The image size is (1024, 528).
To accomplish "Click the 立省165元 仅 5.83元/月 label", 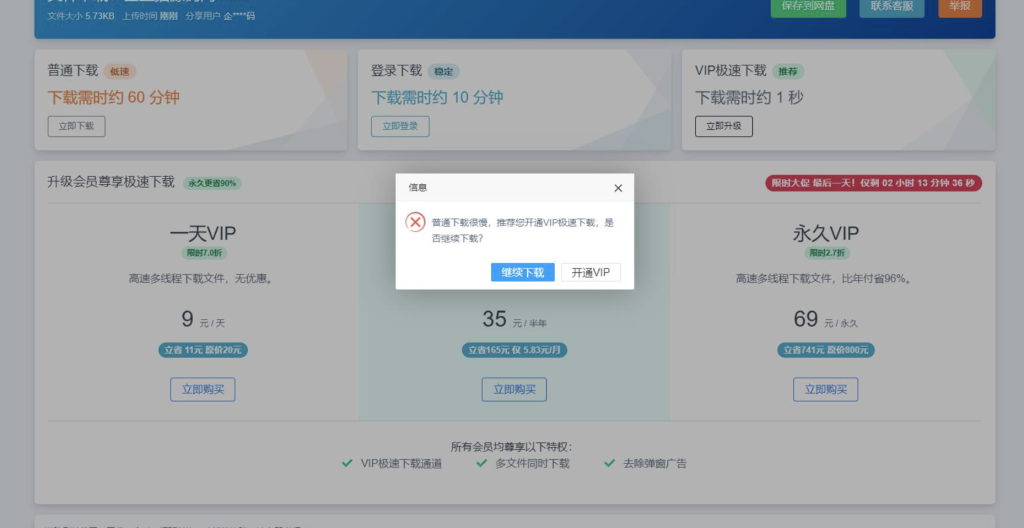I will tap(515, 350).
